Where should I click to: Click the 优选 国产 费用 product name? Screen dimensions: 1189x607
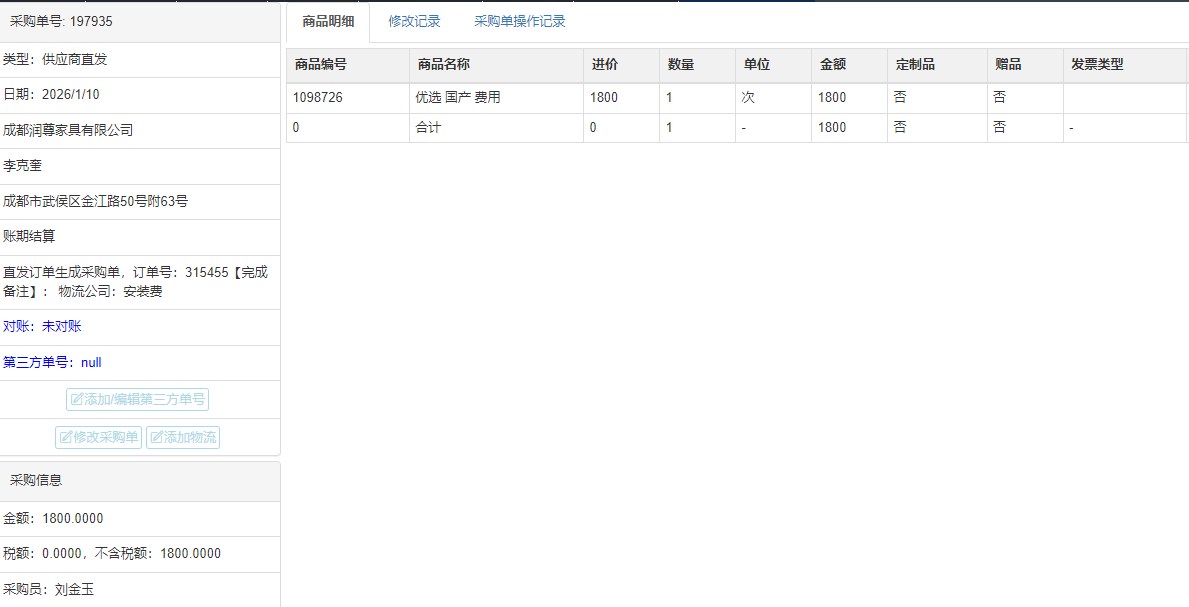(x=457, y=97)
